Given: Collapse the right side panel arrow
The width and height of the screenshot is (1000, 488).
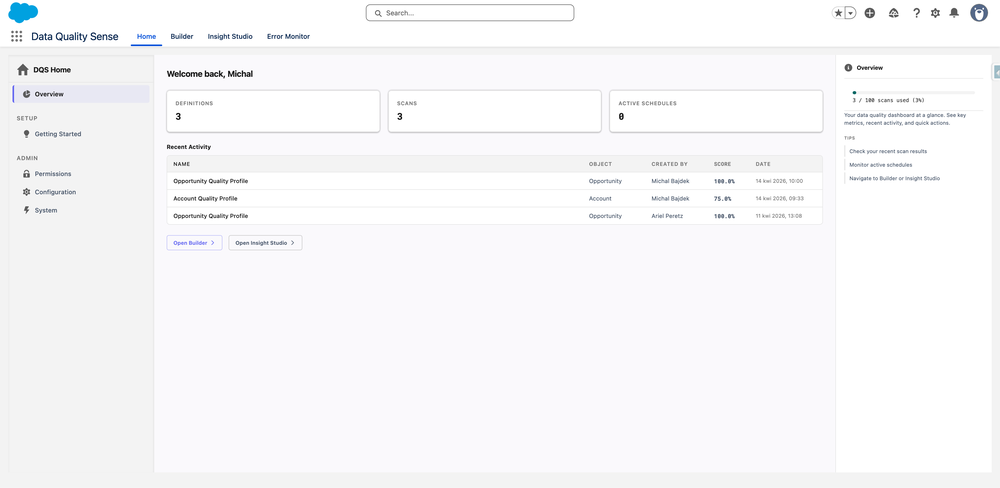Looking at the screenshot, I should click(996, 72).
